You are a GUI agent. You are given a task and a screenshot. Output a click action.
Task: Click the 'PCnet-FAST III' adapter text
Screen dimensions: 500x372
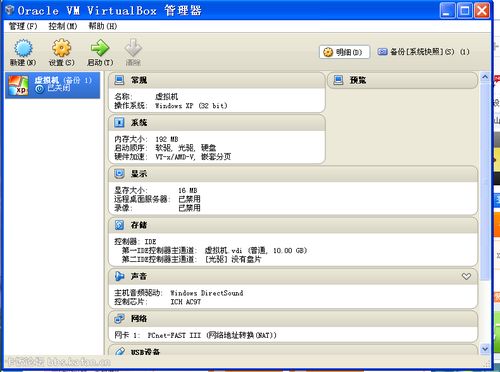174,335
